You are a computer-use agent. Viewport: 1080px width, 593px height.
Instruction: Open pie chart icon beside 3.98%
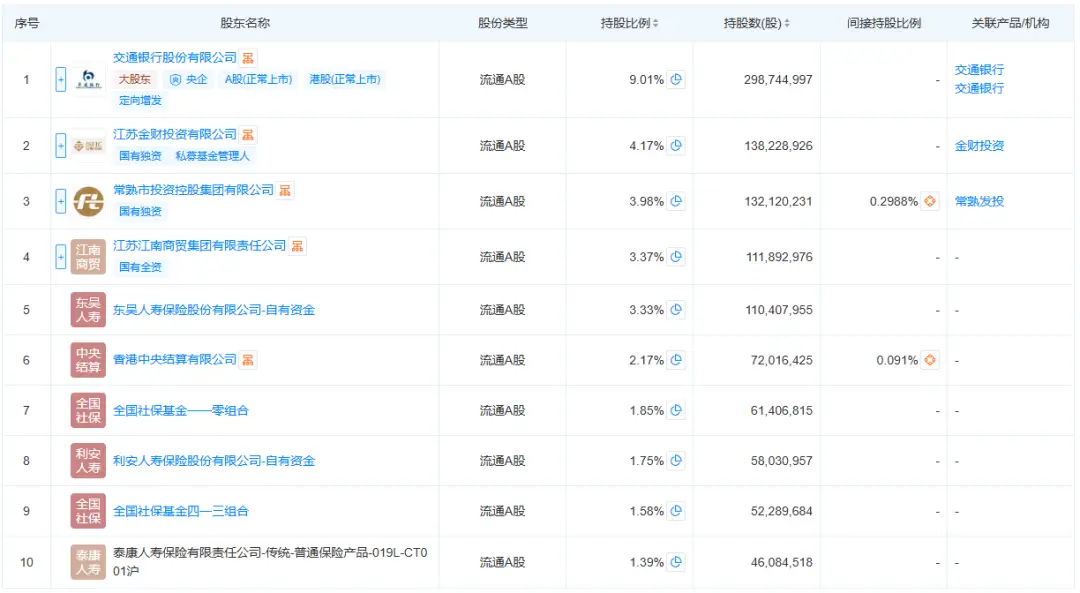click(676, 201)
